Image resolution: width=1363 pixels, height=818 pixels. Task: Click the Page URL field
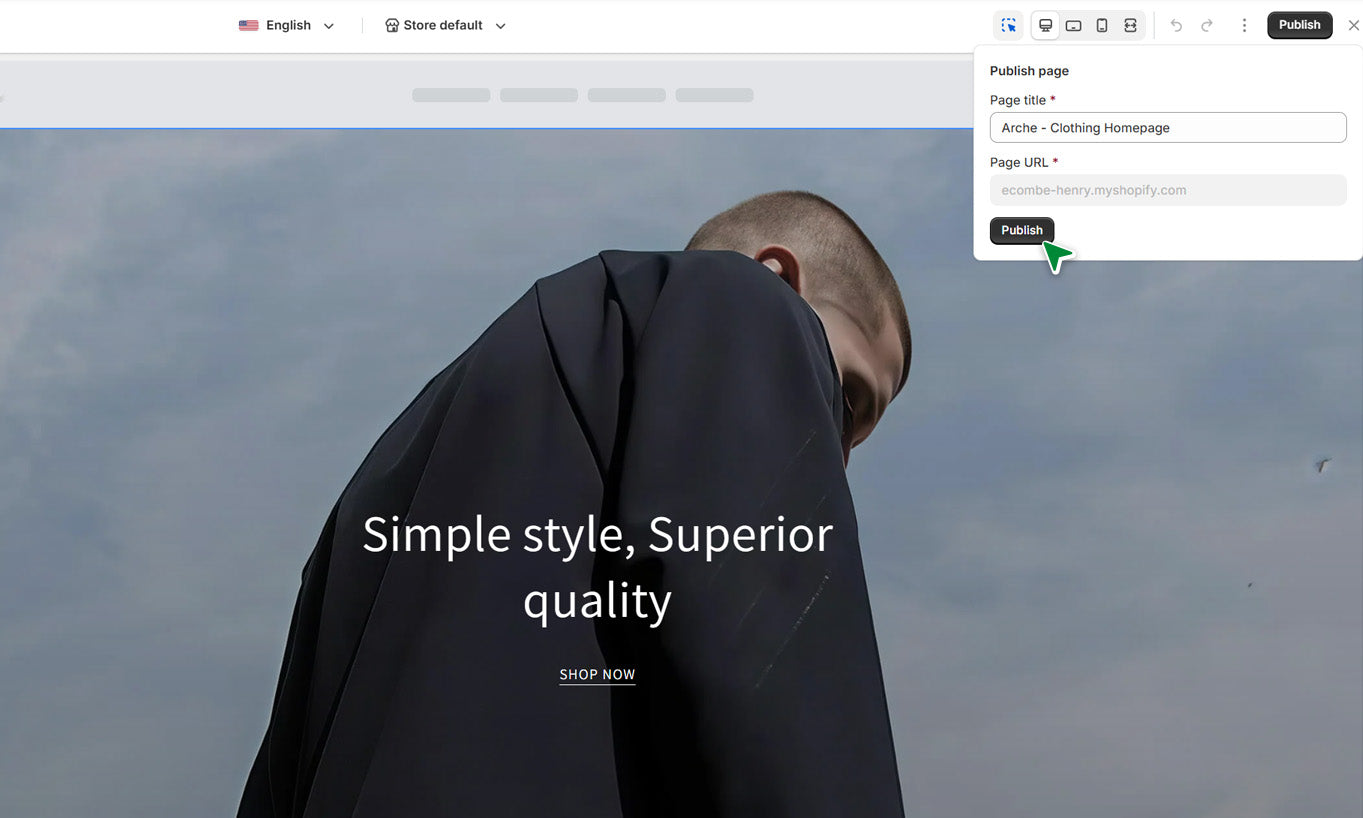click(x=1167, y=190)
